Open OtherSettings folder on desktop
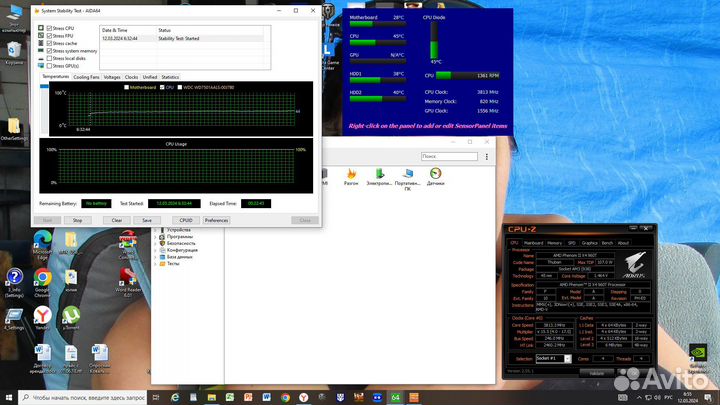 click(14, 129)
